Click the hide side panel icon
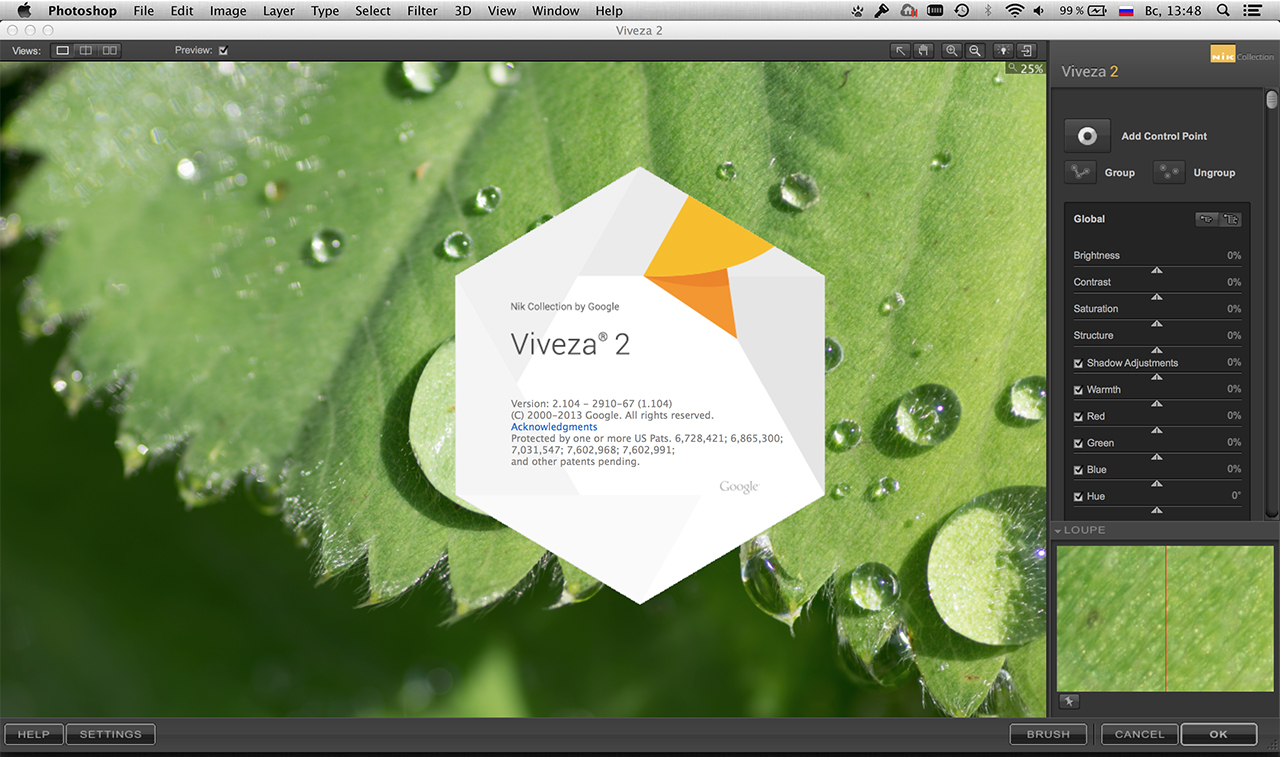 (1026, 50)
